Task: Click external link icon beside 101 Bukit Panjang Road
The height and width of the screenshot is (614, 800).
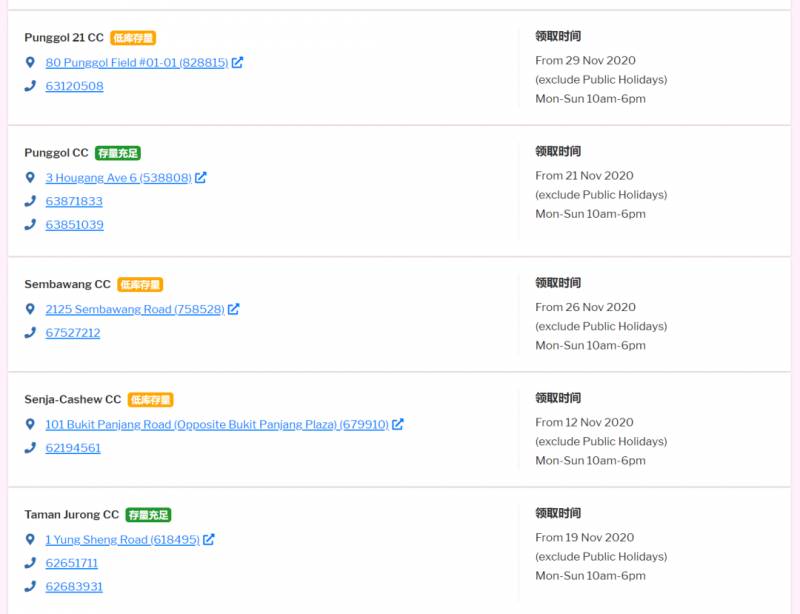Action: click(398, 424)
